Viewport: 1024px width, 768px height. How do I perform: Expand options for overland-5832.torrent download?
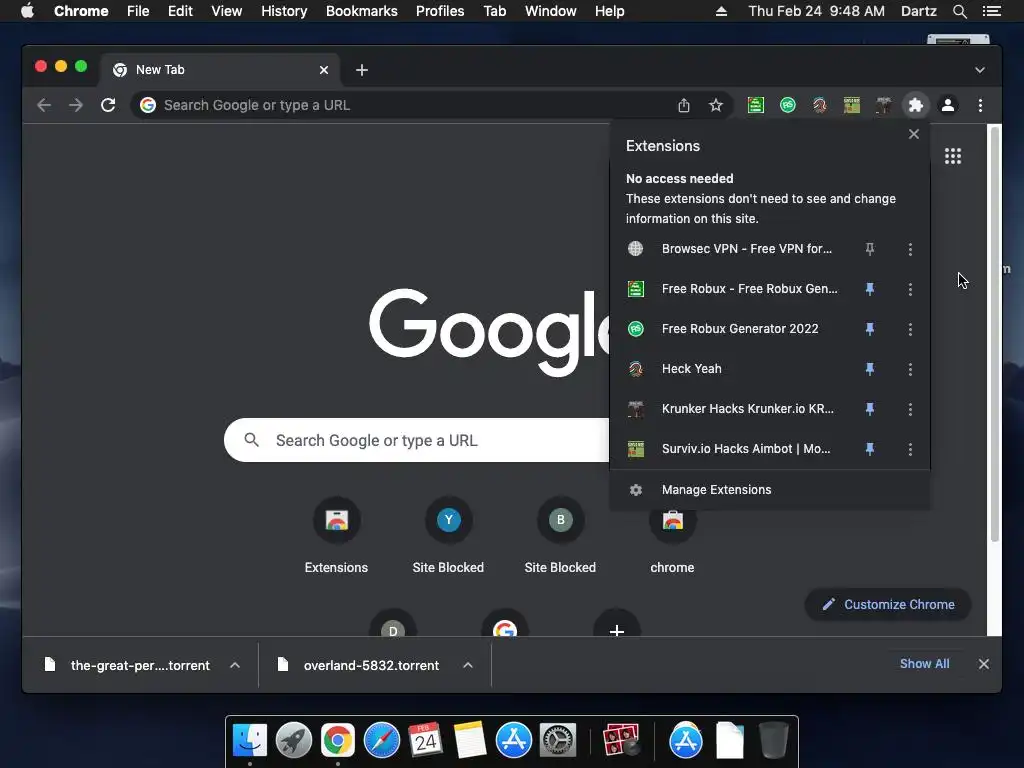(468, 665)
